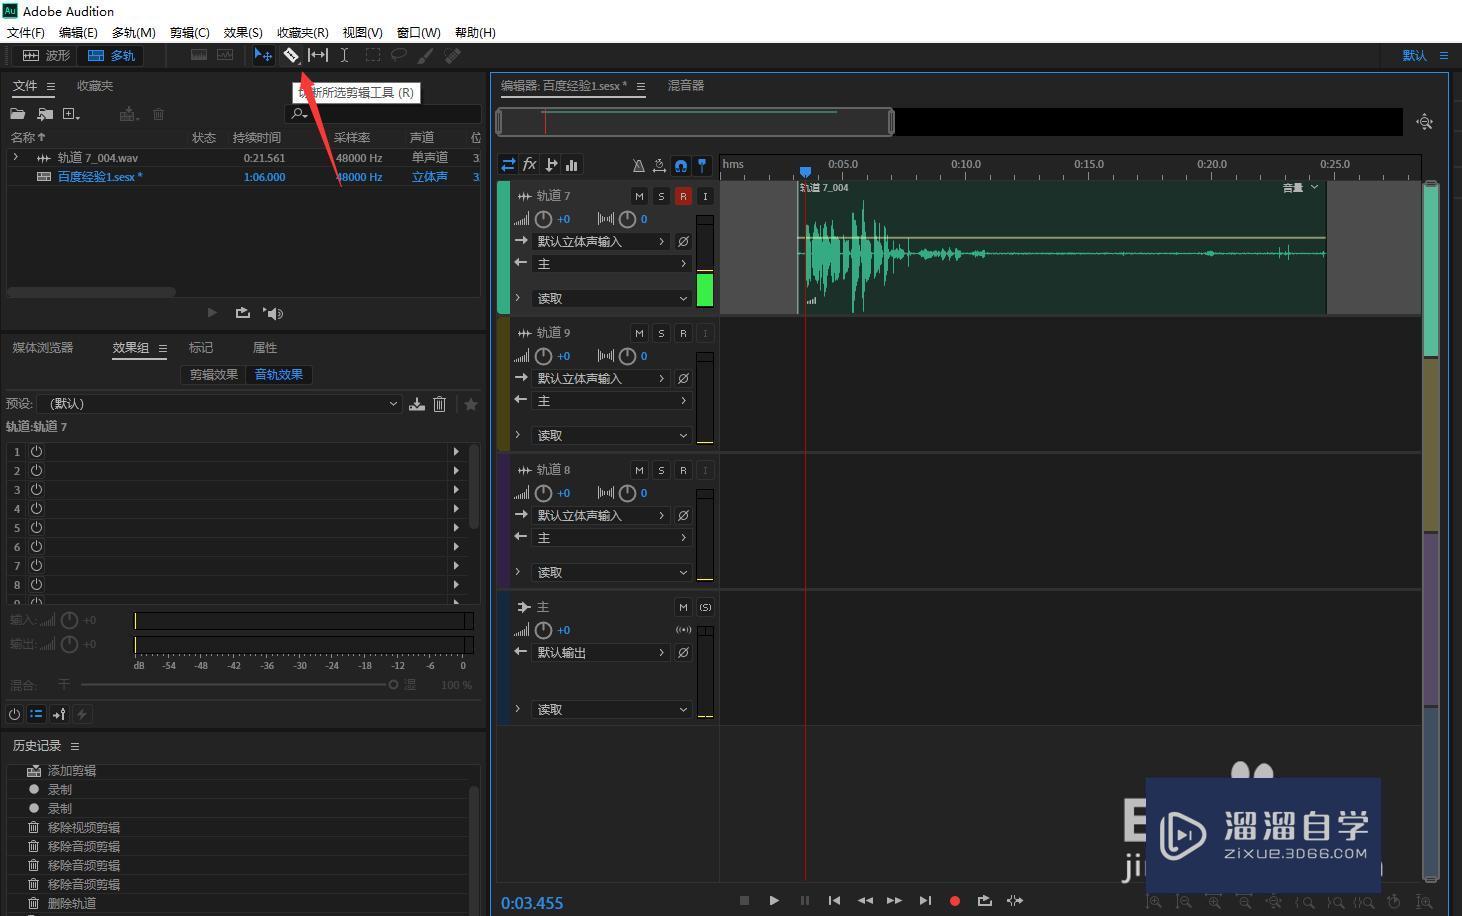This screenshot has width=1462, height=916.
Task: Click the auto-play speaker icon in Files panel
Action: pos(273,313)
